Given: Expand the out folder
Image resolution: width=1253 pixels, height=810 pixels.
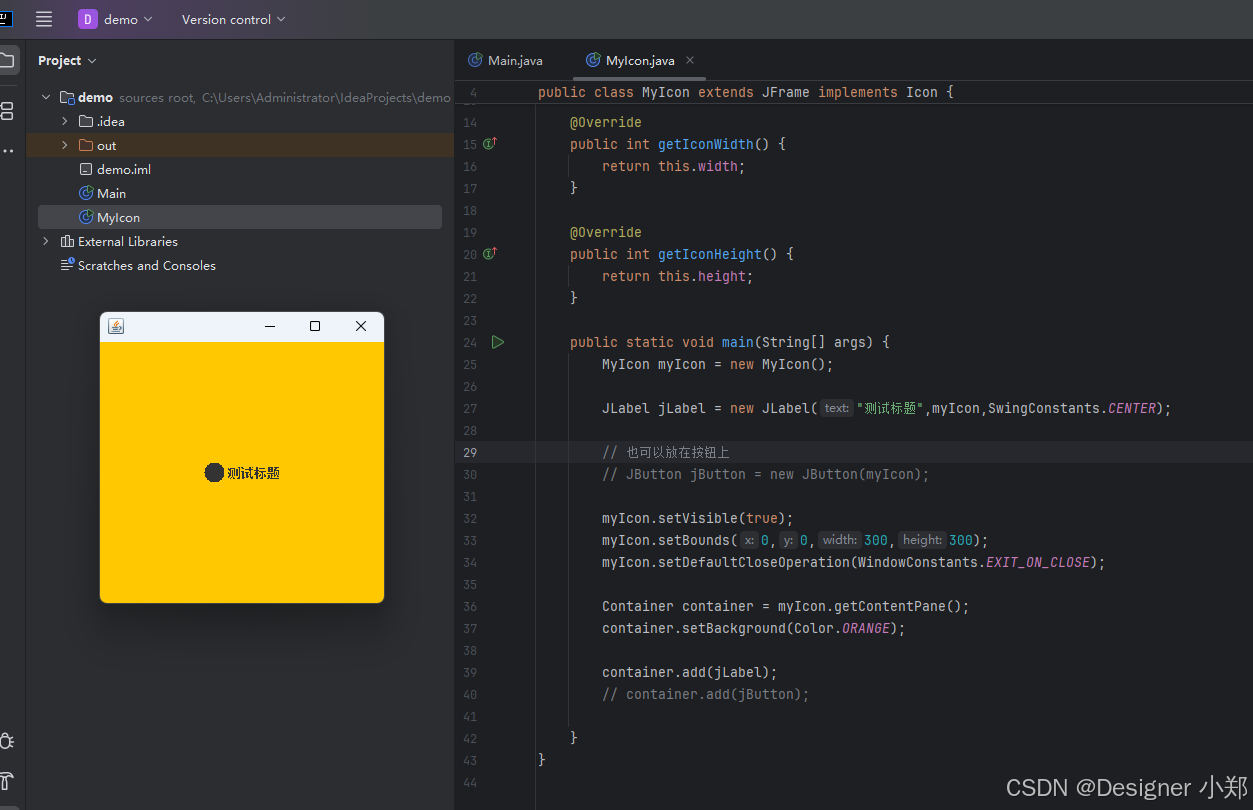Looking at the screenshot, I should [65, 145].
